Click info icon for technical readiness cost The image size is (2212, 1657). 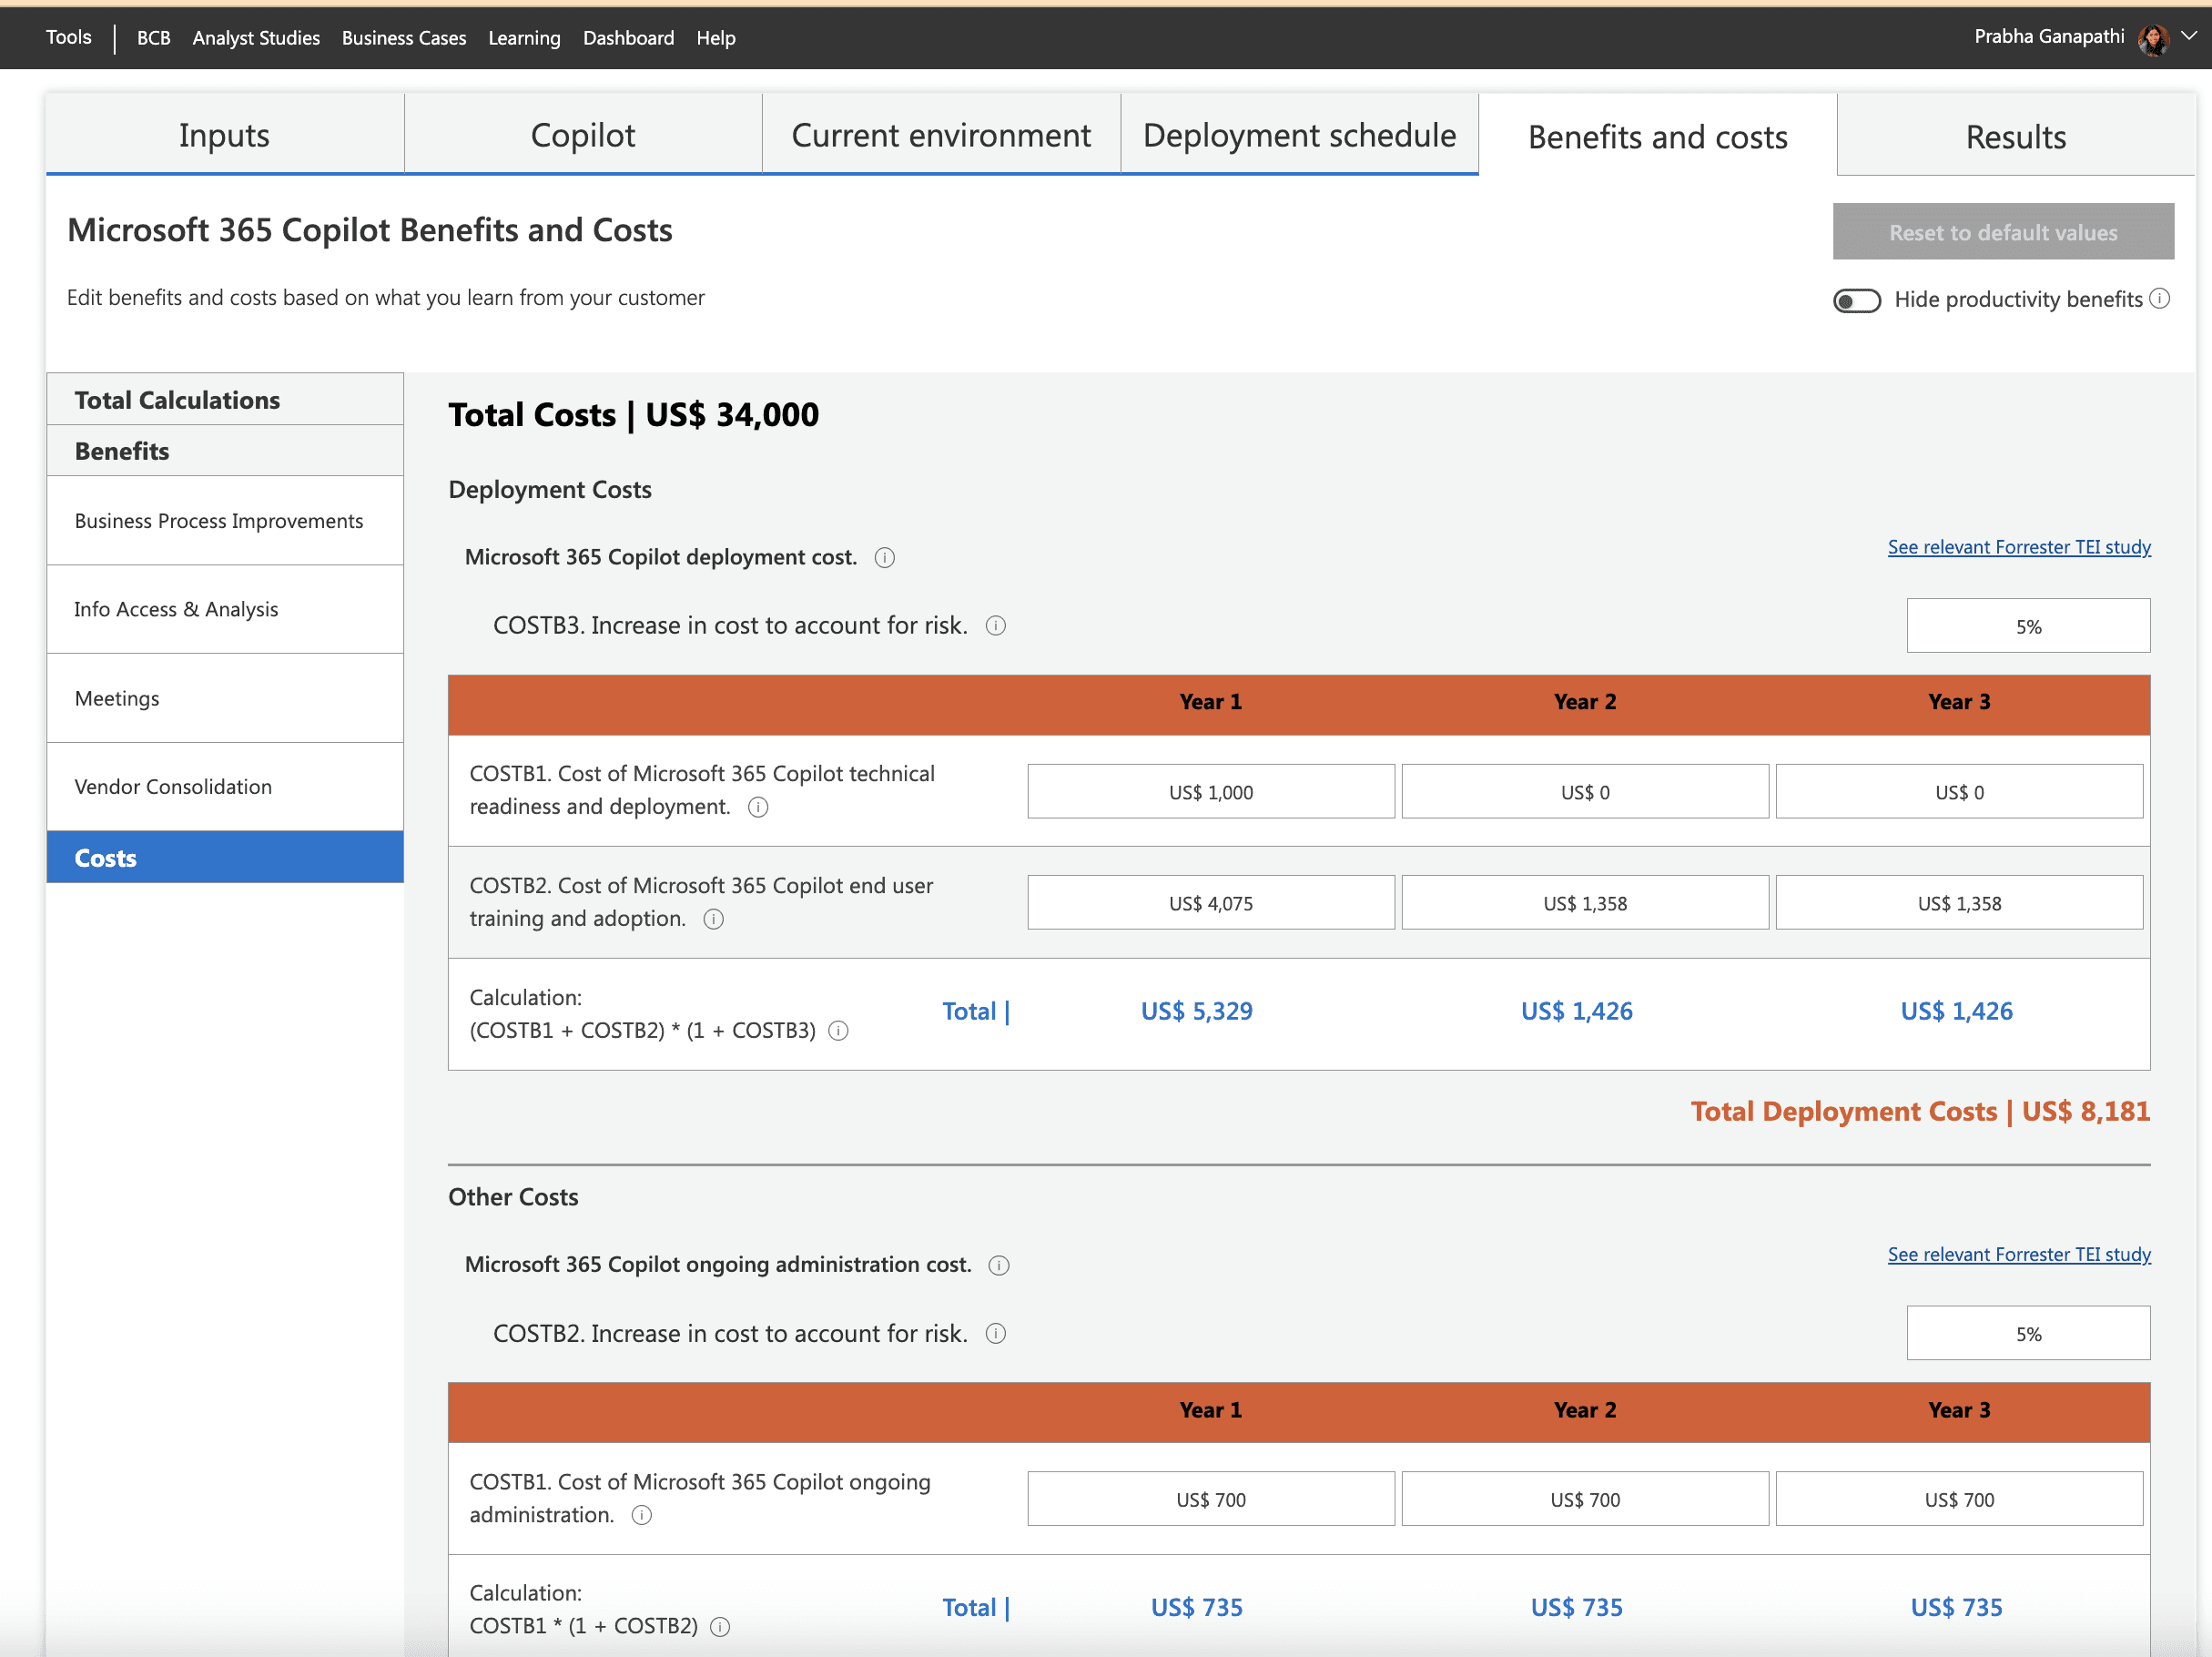[x=758, y=807]
